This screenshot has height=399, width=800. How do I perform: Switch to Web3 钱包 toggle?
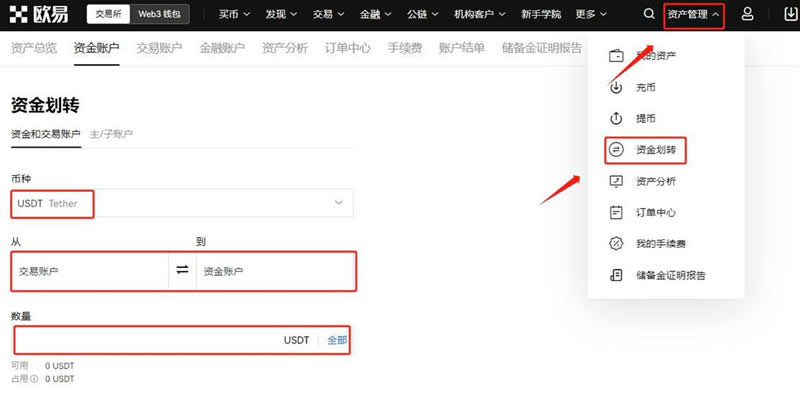click(160, 14)
